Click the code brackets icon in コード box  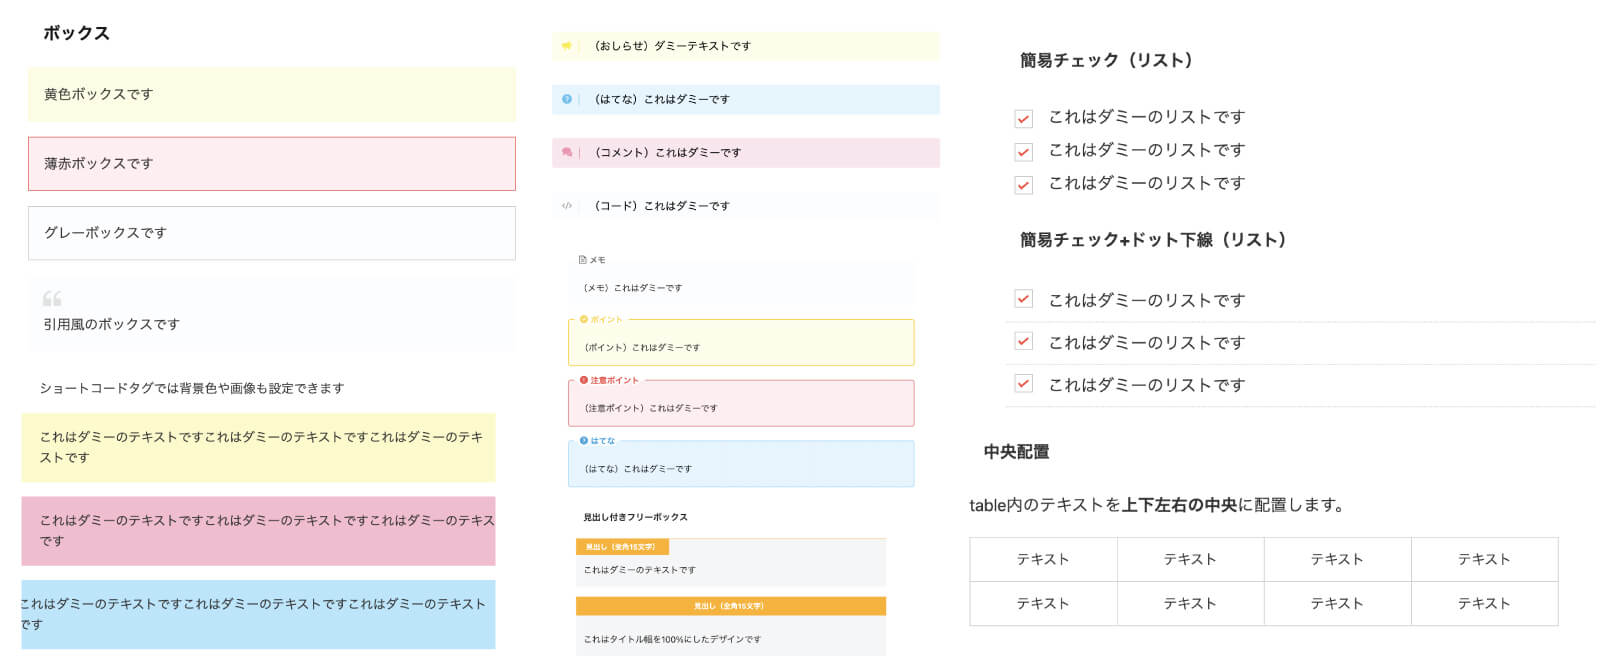566,206
